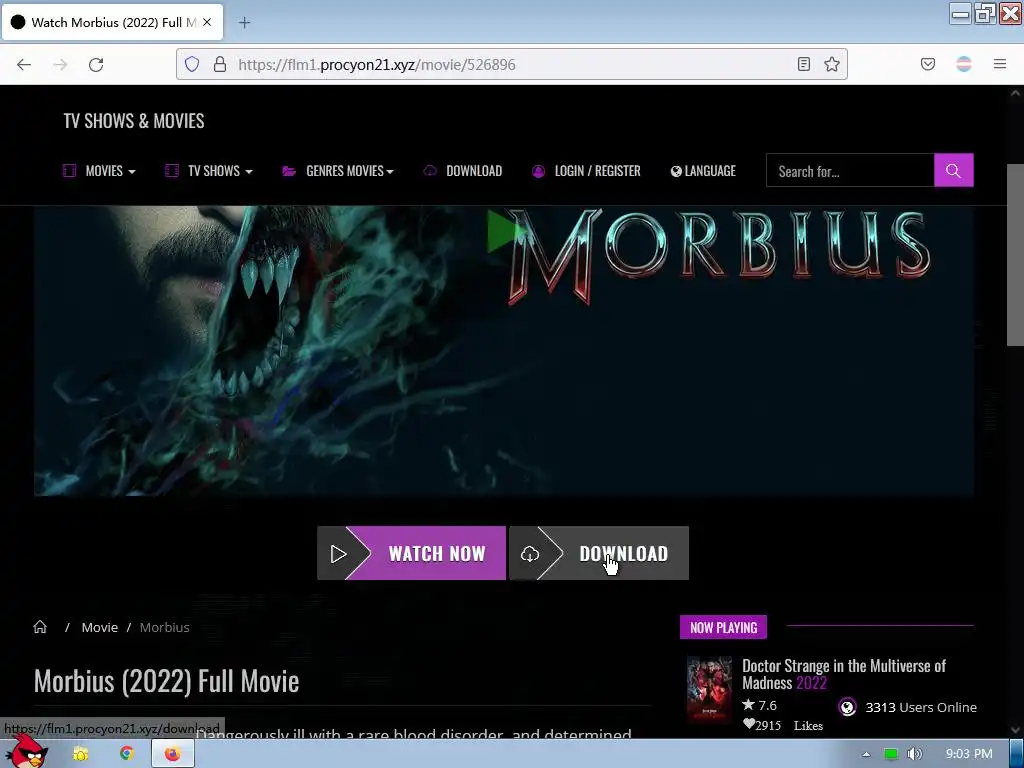Open the Pocket save icon

pyautogui.click(x=927, y=64)
